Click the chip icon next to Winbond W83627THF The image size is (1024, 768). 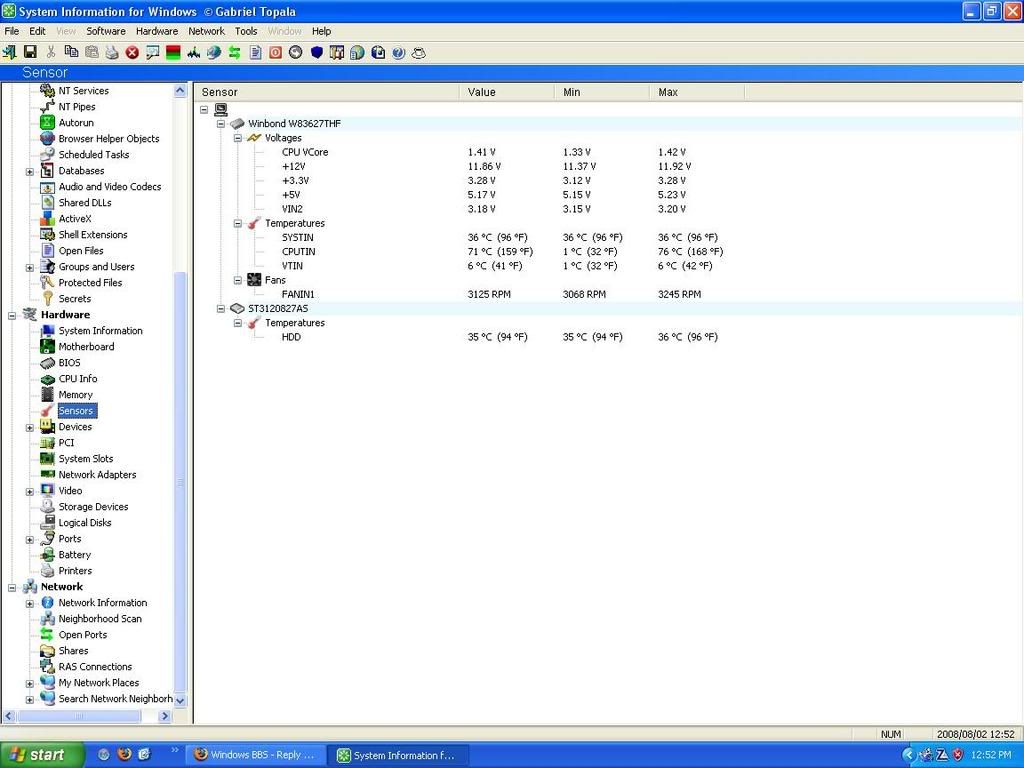click(x=238, y=123)
